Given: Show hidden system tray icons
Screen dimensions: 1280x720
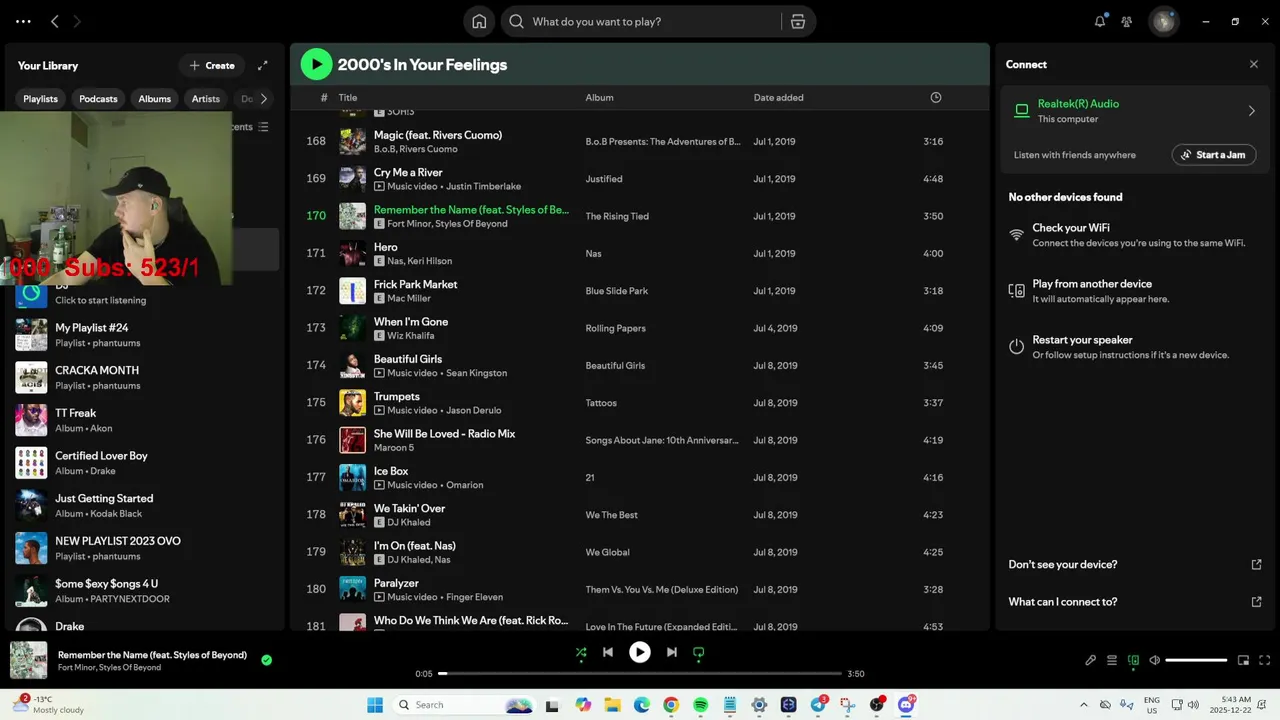Looking at the screenshot, I should 1084,705.
